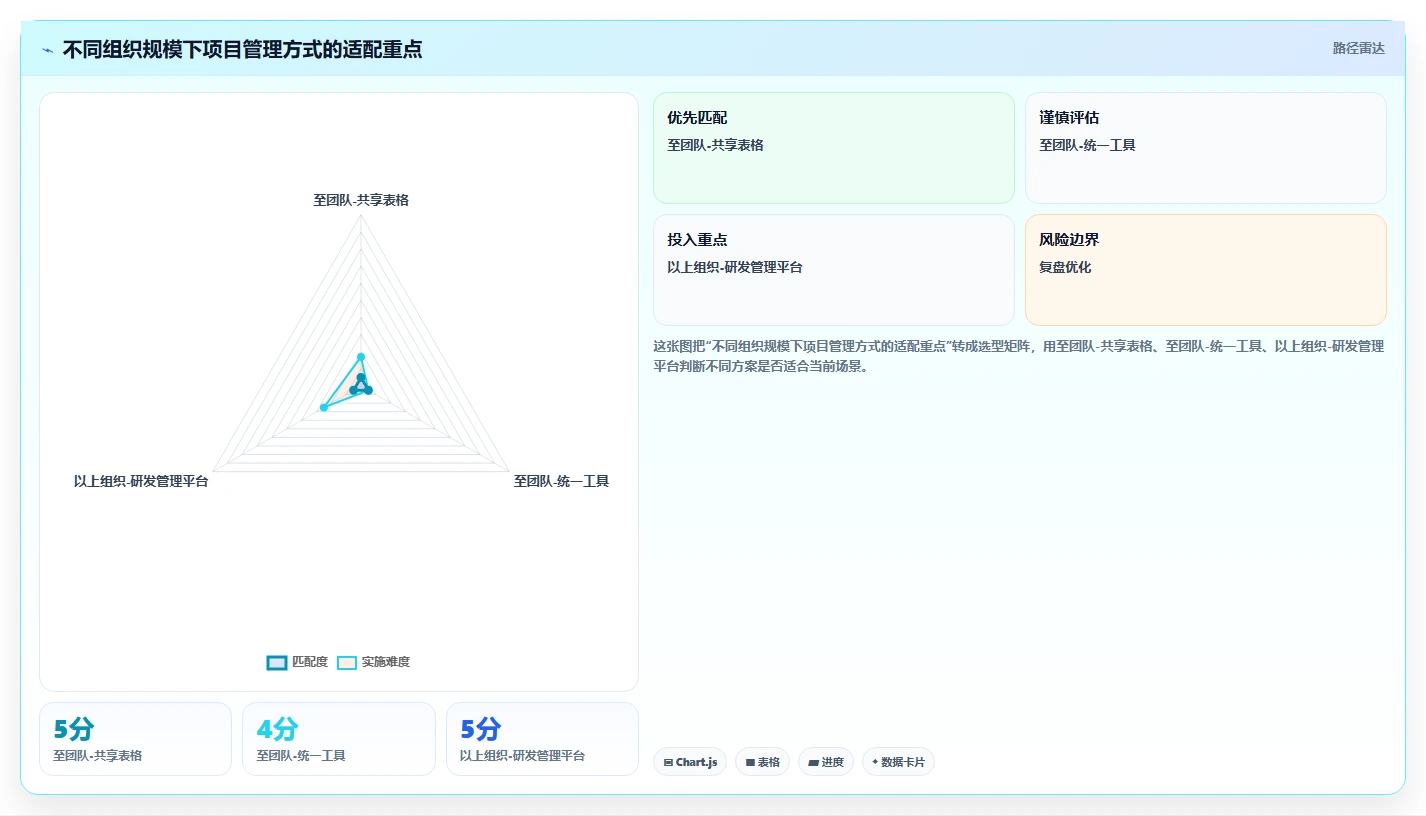Click the radar axis label 至团队-共享表格
This screenshot has width=1426, height=816.
pyautogui.click(x=361, y=200)
